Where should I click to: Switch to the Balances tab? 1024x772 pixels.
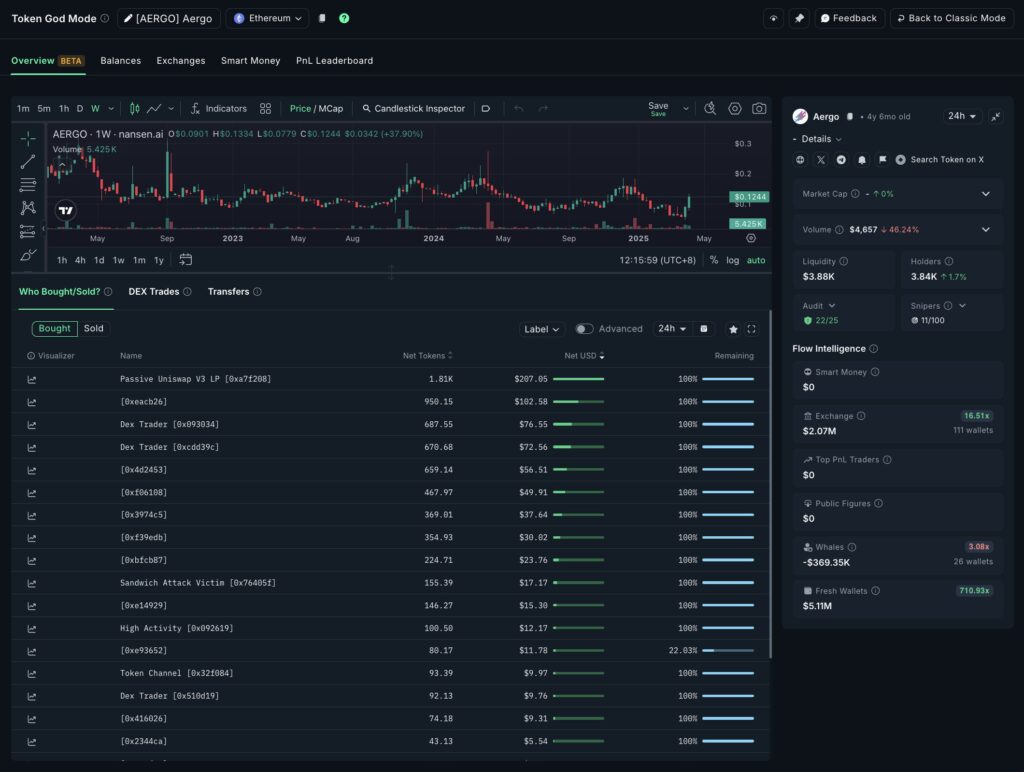(x=120, y=61)
